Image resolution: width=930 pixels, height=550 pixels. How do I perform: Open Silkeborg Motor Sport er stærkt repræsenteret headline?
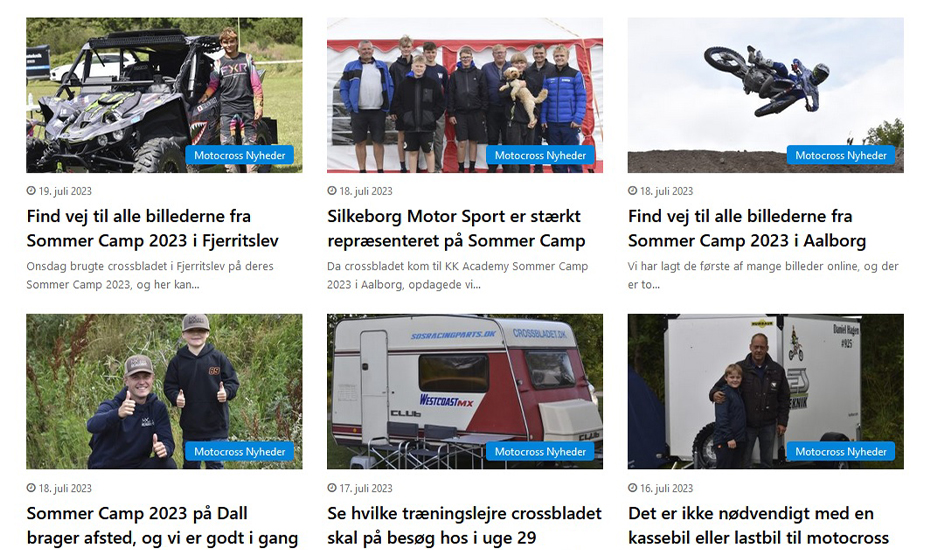point(456,228)
